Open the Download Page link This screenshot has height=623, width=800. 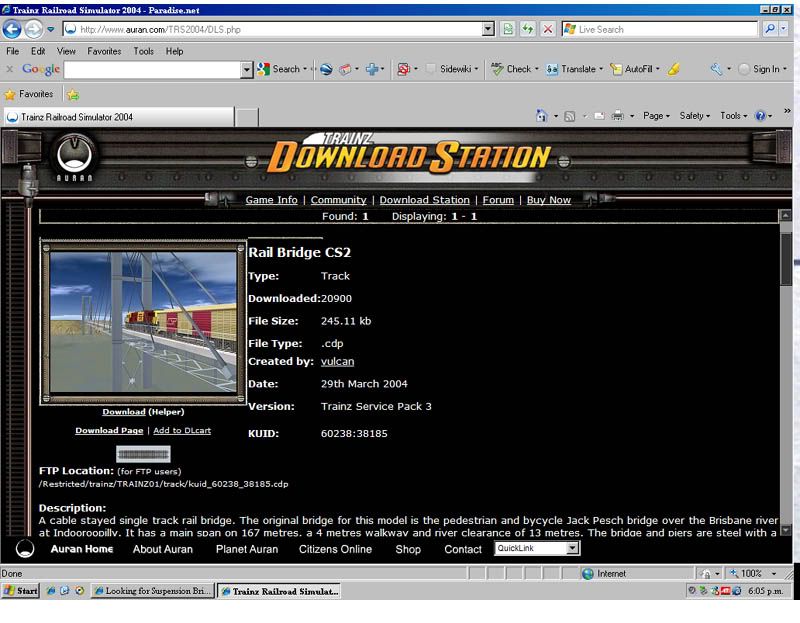click(x=109, y=431)
